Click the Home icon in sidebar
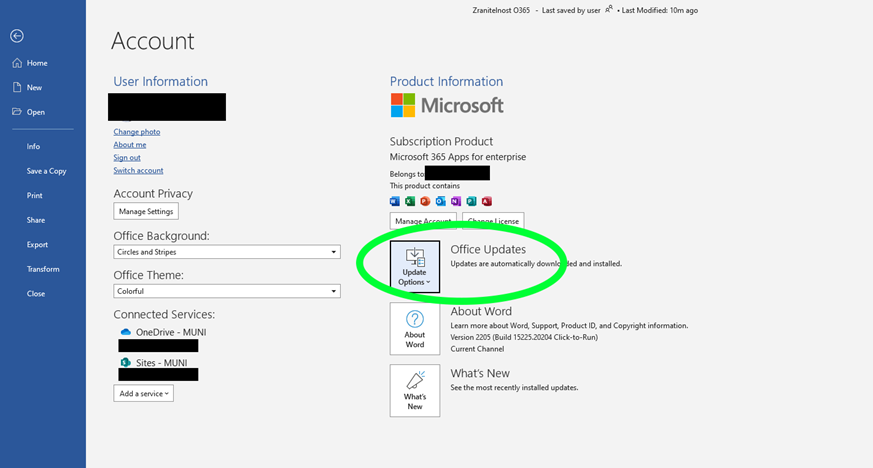This screenshot has height=468, width=873. pos(17,63)
